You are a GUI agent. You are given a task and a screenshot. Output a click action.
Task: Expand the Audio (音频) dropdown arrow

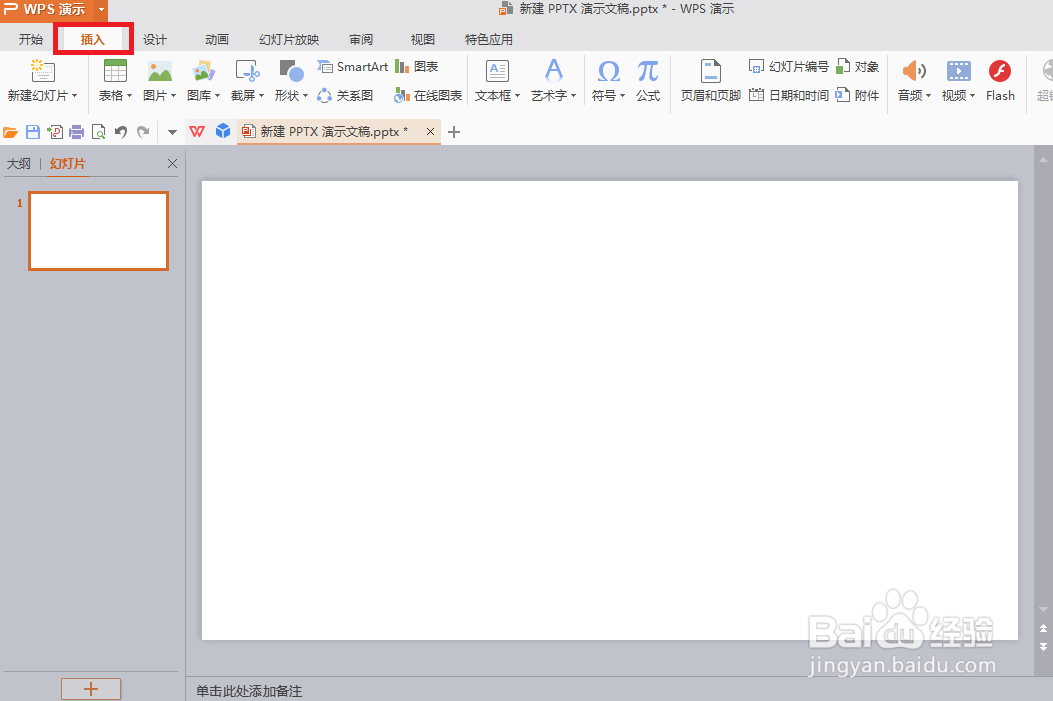pyautogui.click(x=928, y=96)
